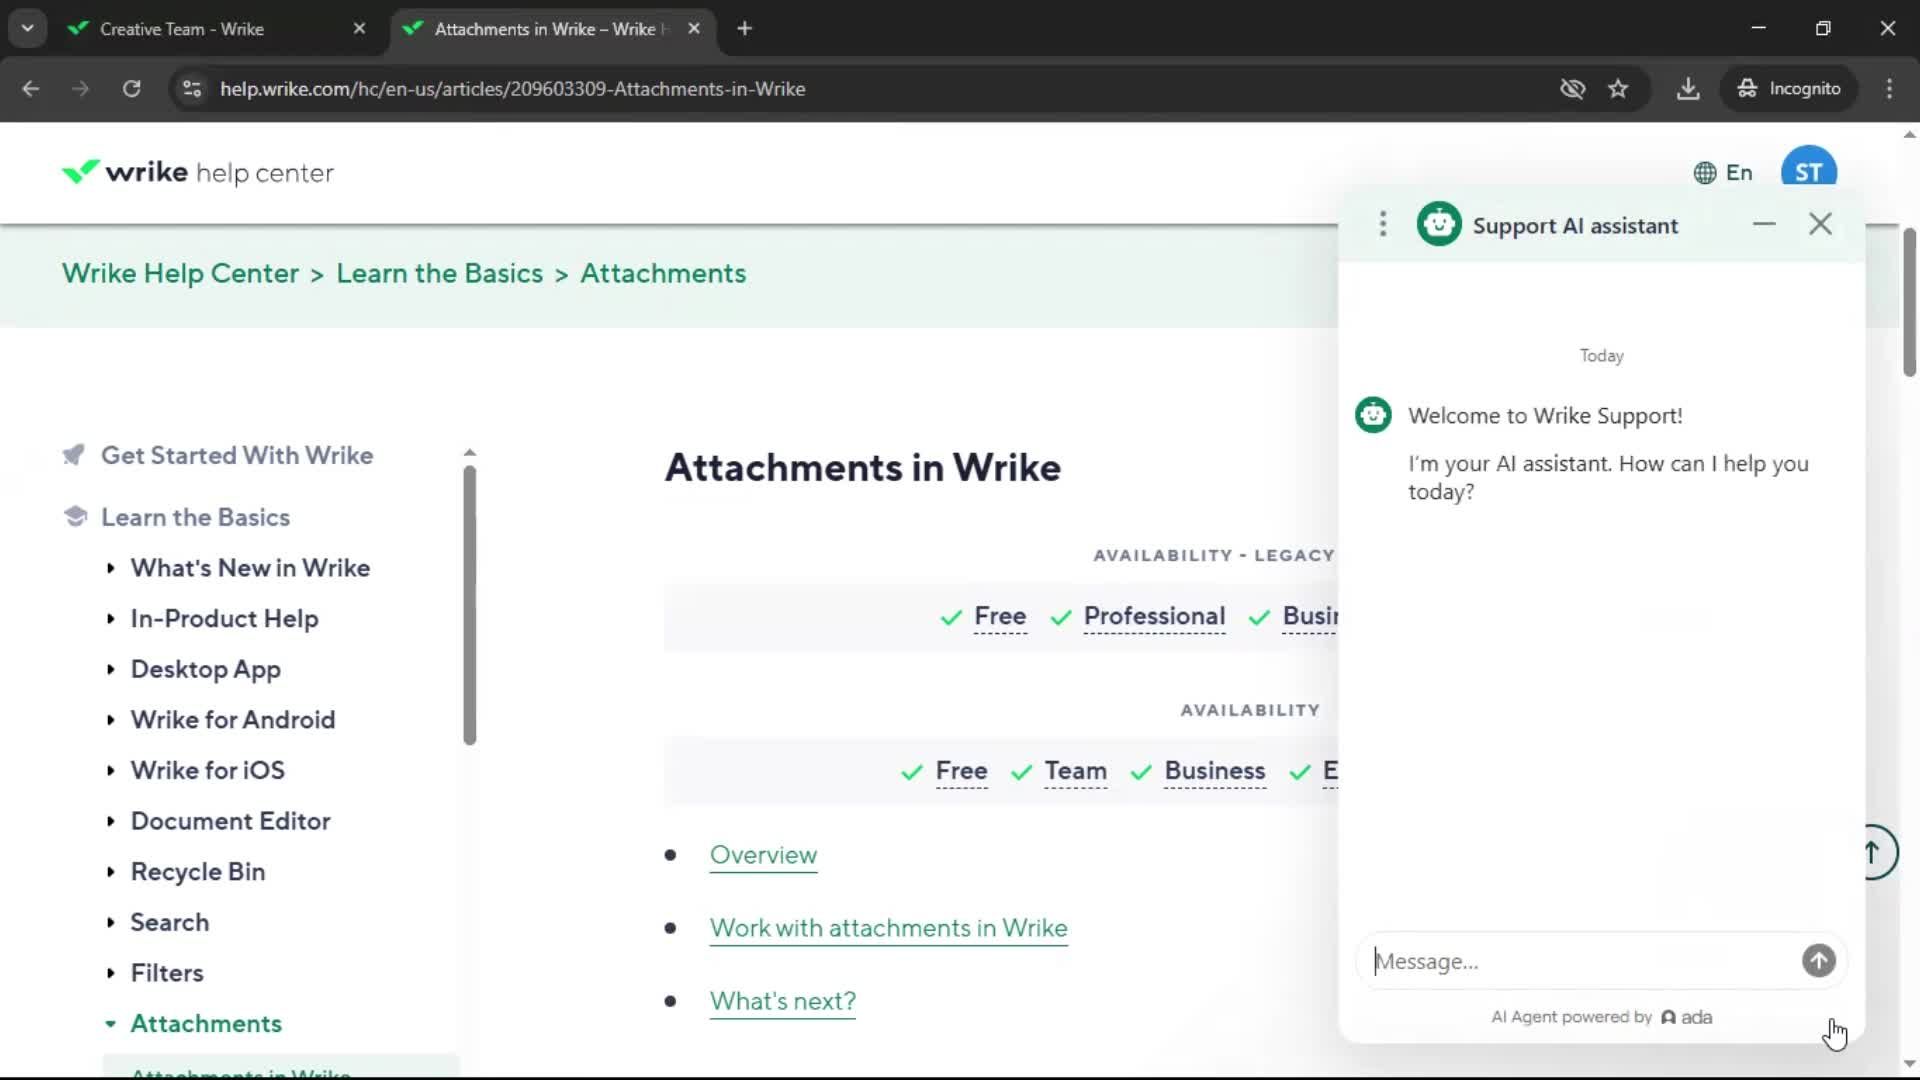Expand the Desktop App item

tap(205, 670)
